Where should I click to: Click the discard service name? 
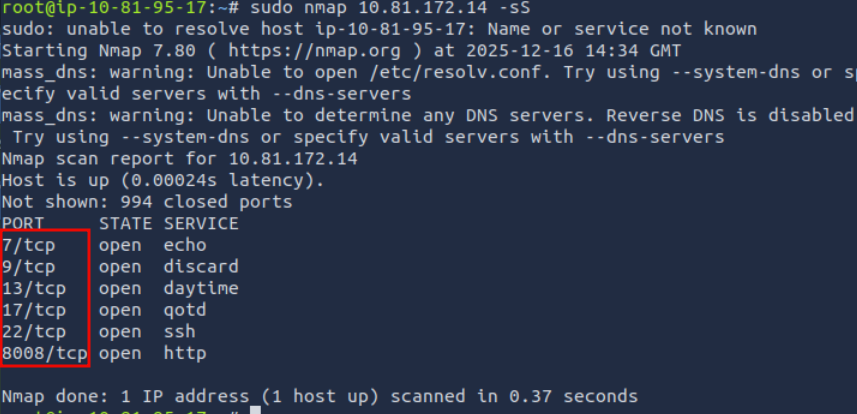point(201,267)
